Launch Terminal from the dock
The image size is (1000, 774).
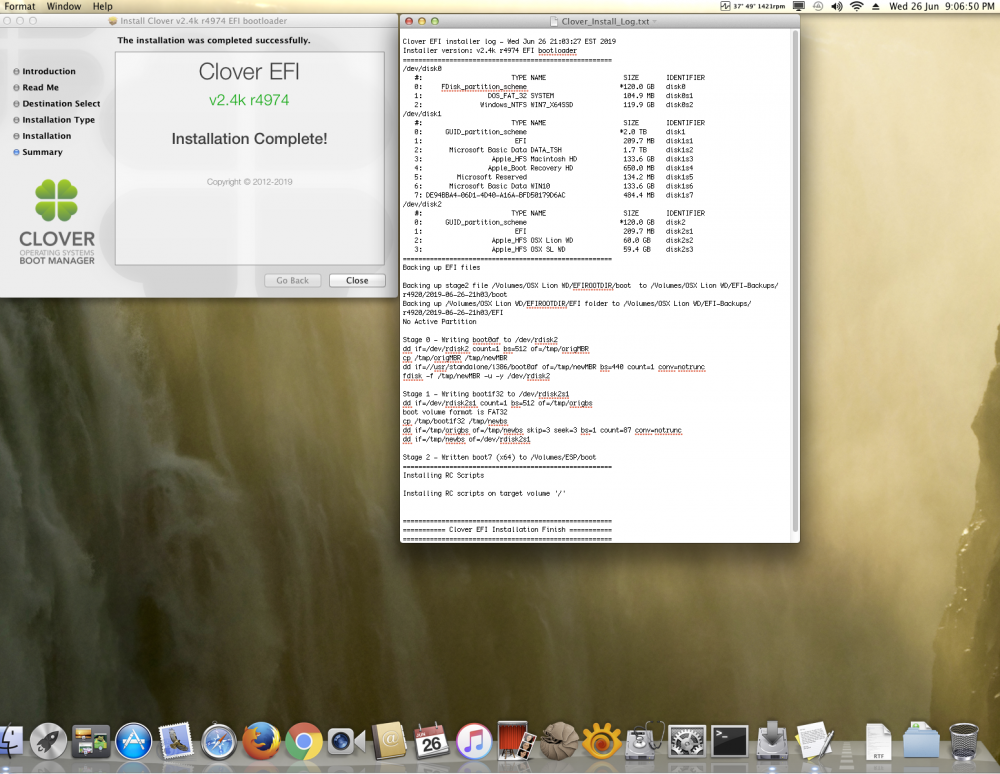pos(730,741)
